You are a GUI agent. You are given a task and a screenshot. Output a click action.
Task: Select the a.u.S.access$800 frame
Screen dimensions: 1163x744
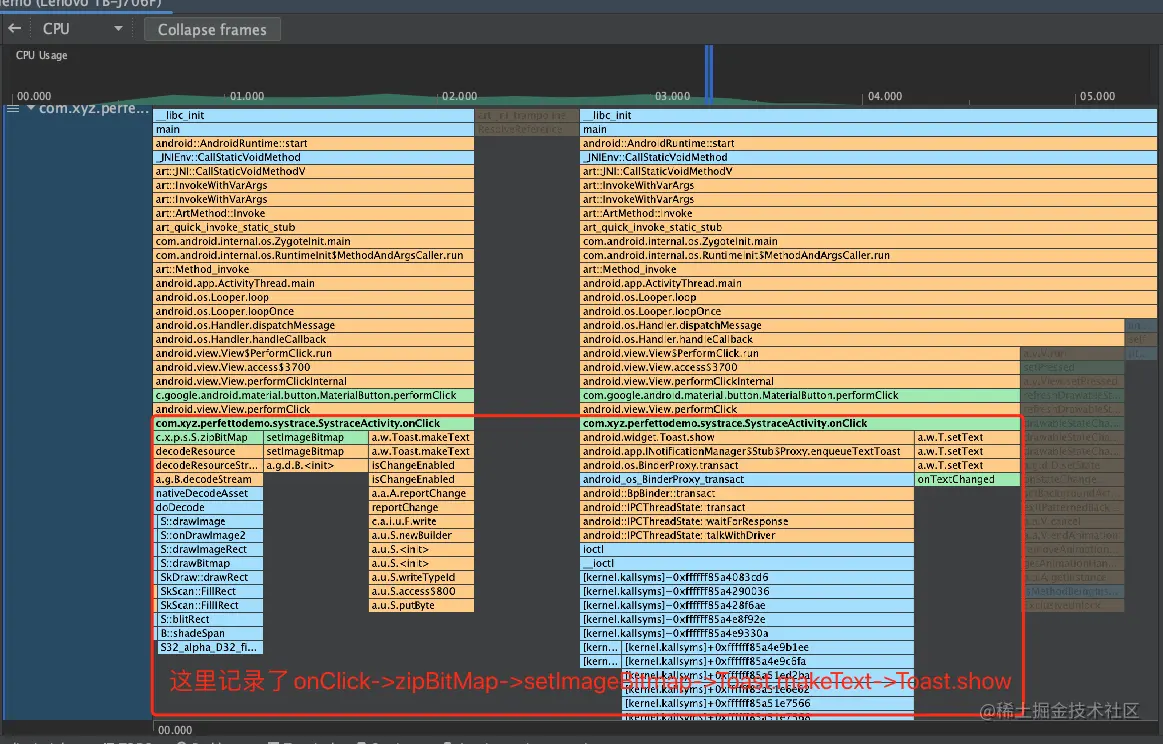(421, 592)
